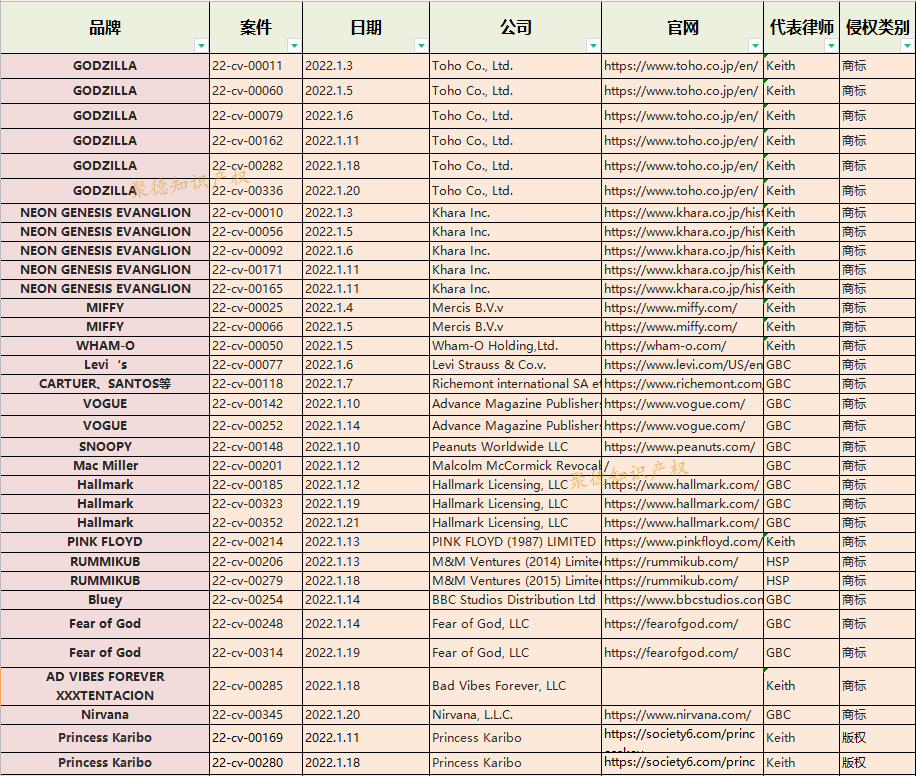This screenshot has width=916, height=776.
Task: Open the 品牌 column filter dropdown
Action: pyautogui.click(x=201, y=46)
